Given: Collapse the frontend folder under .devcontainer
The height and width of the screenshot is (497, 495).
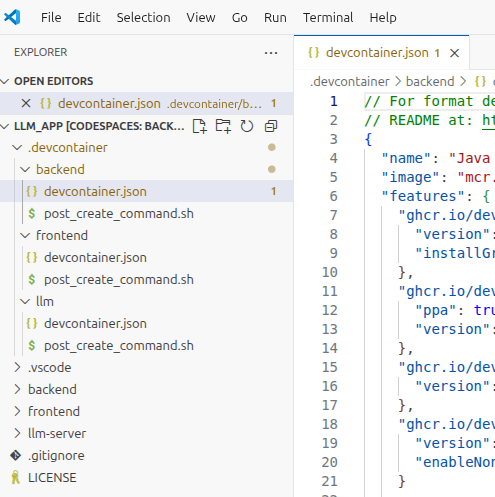Looking at the screenshot, I should [25, 235].
